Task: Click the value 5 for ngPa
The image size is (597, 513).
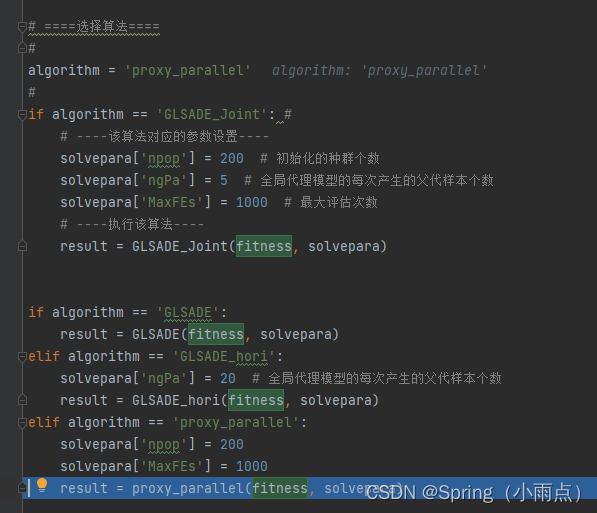Action: pyautogui.click(x=223, y=180)
